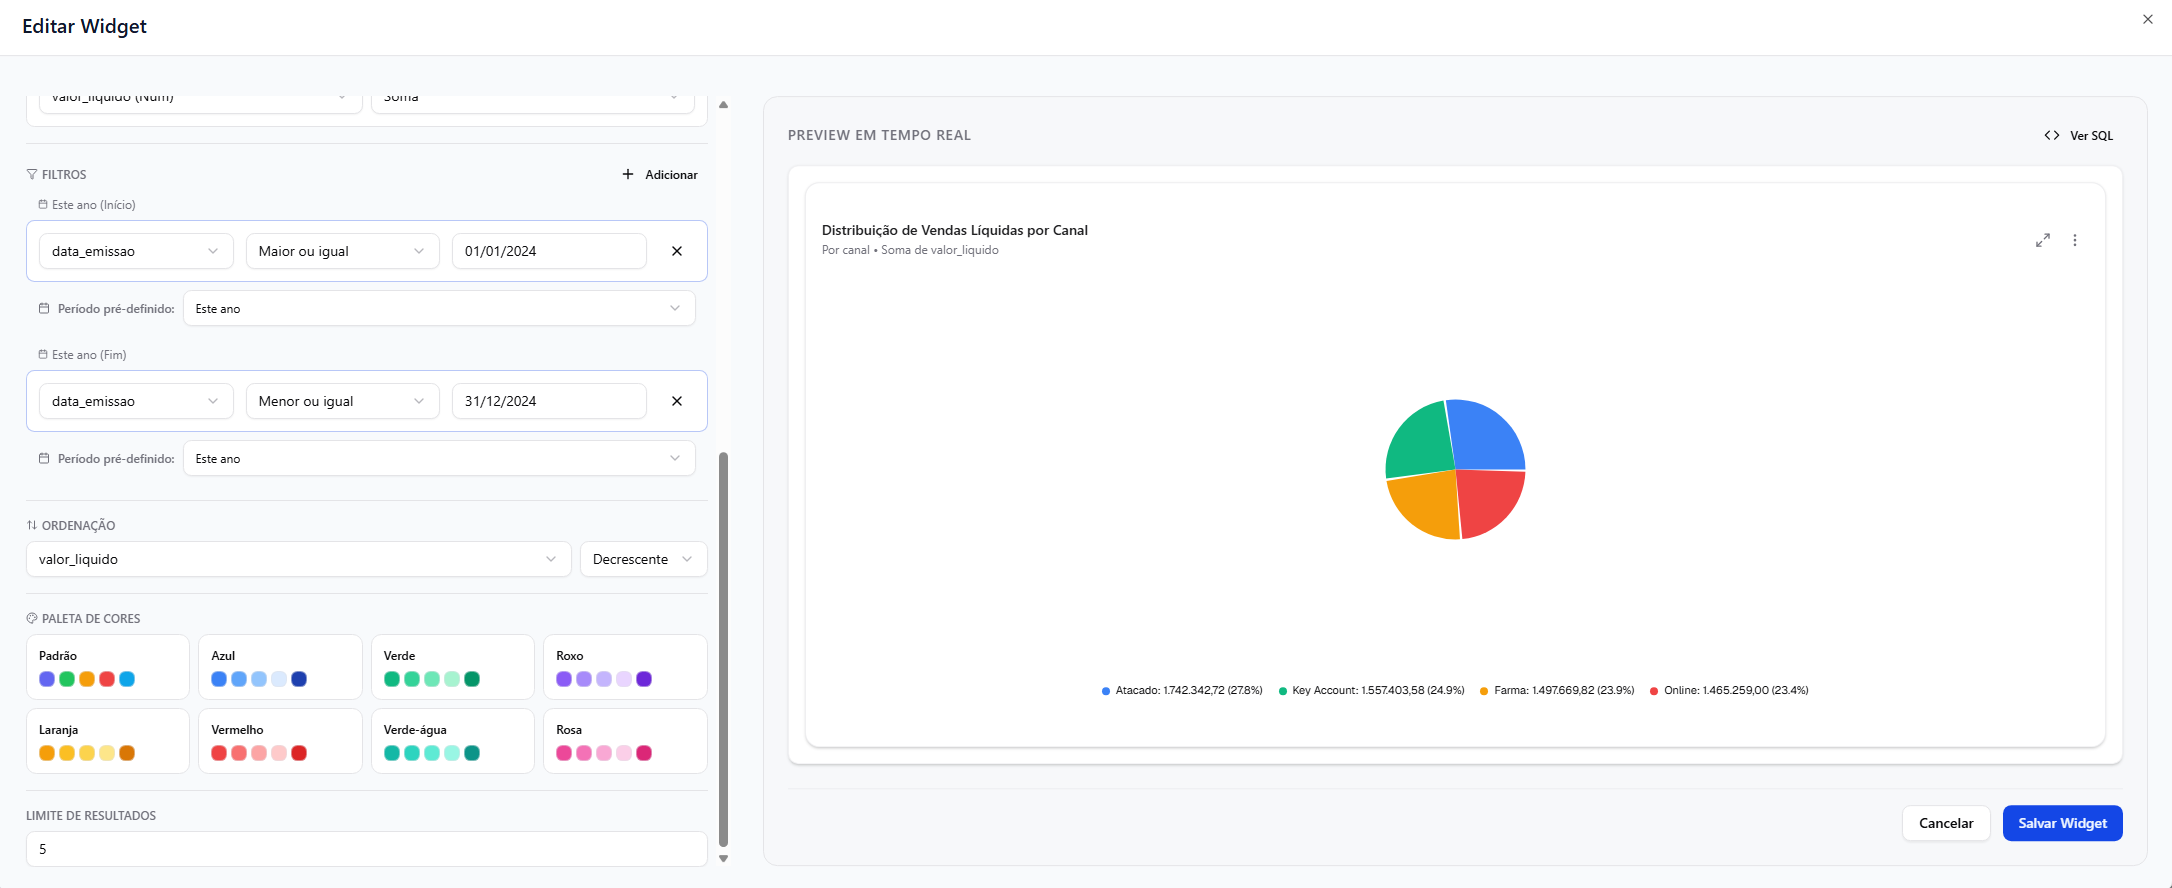Select the Roxo color palette
The height and width of the screenshot is (888, 2172).
tap(625, 667)
